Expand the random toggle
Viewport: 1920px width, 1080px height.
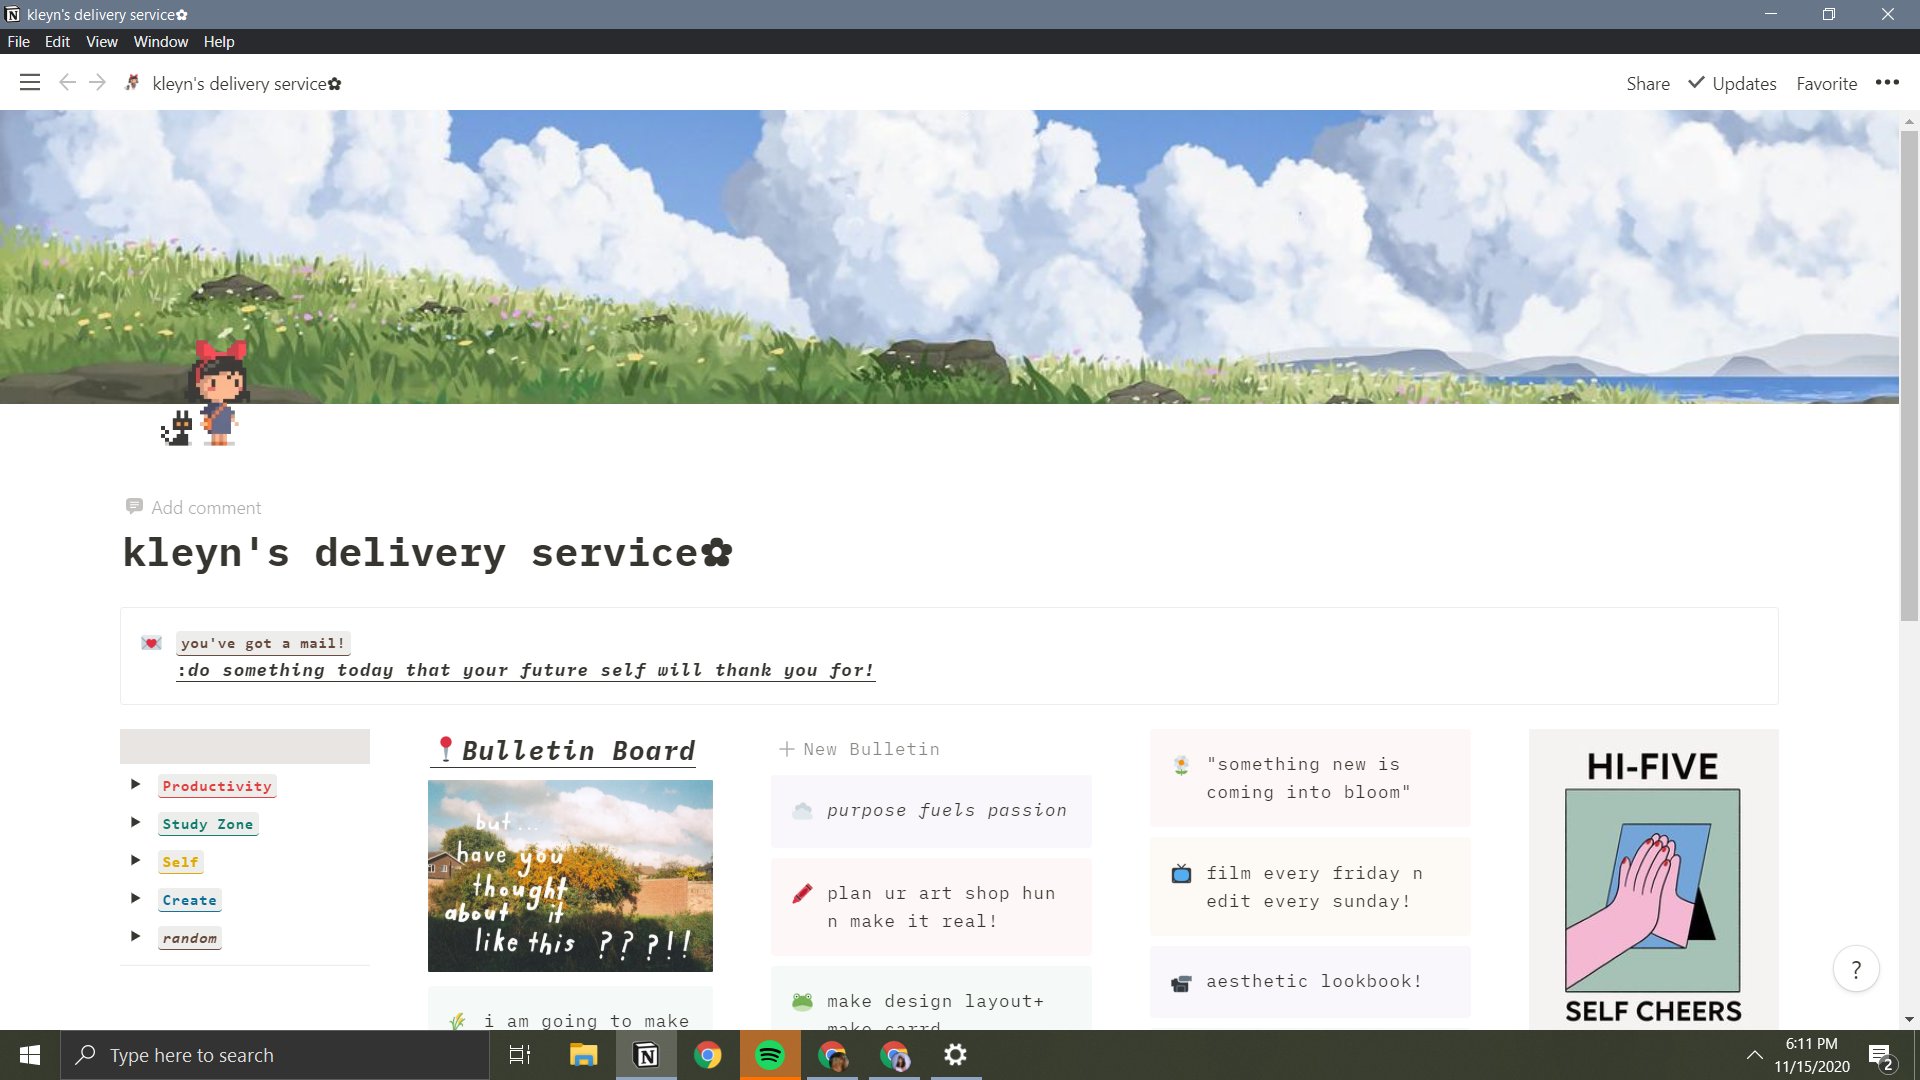(x=136, y=937)
